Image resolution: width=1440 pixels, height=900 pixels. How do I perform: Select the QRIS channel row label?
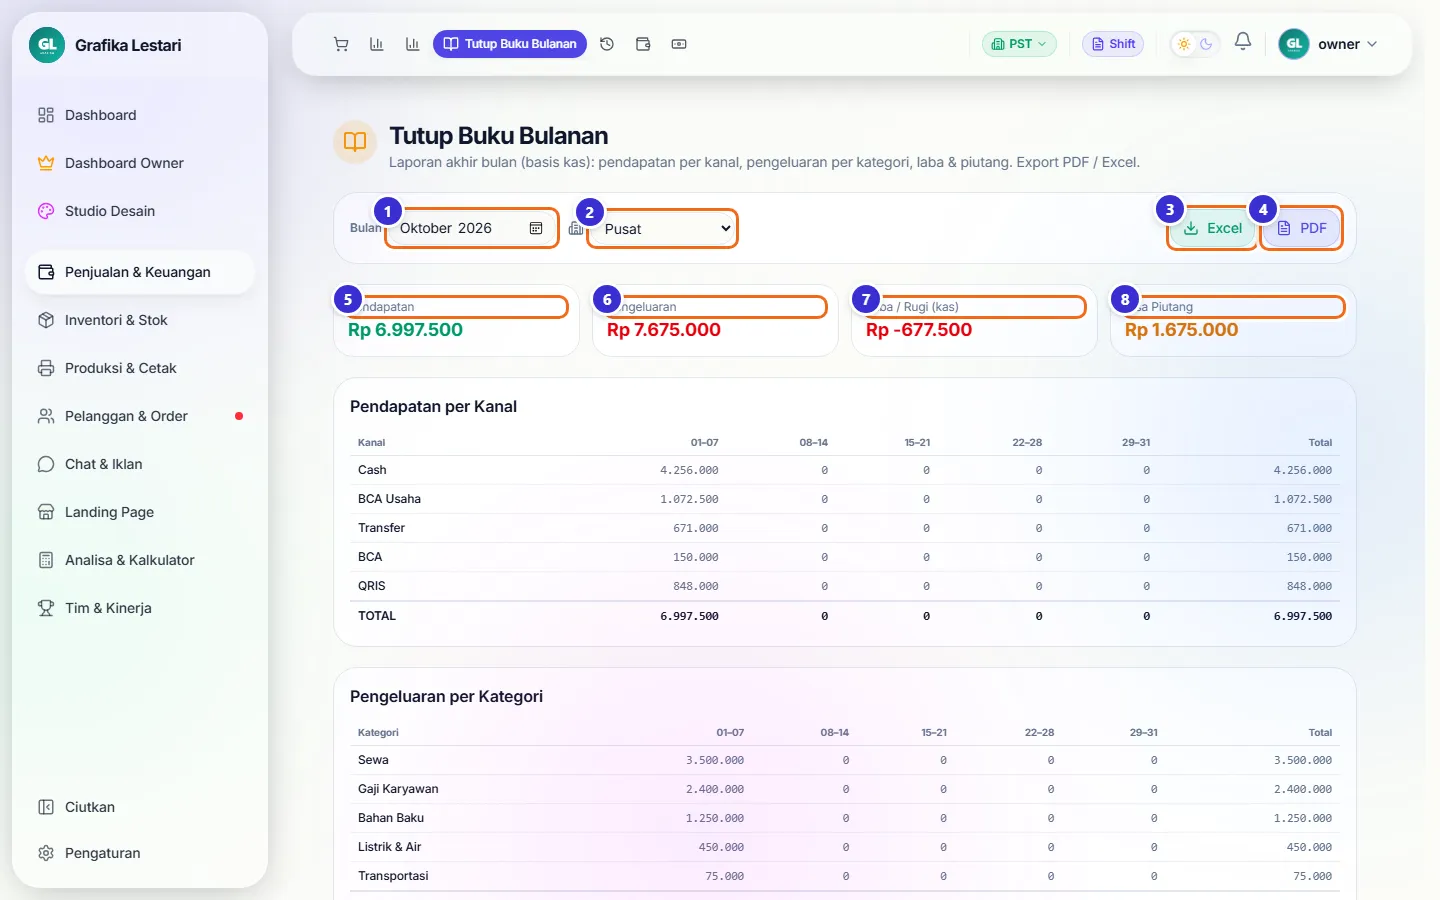tap(372, 586)
